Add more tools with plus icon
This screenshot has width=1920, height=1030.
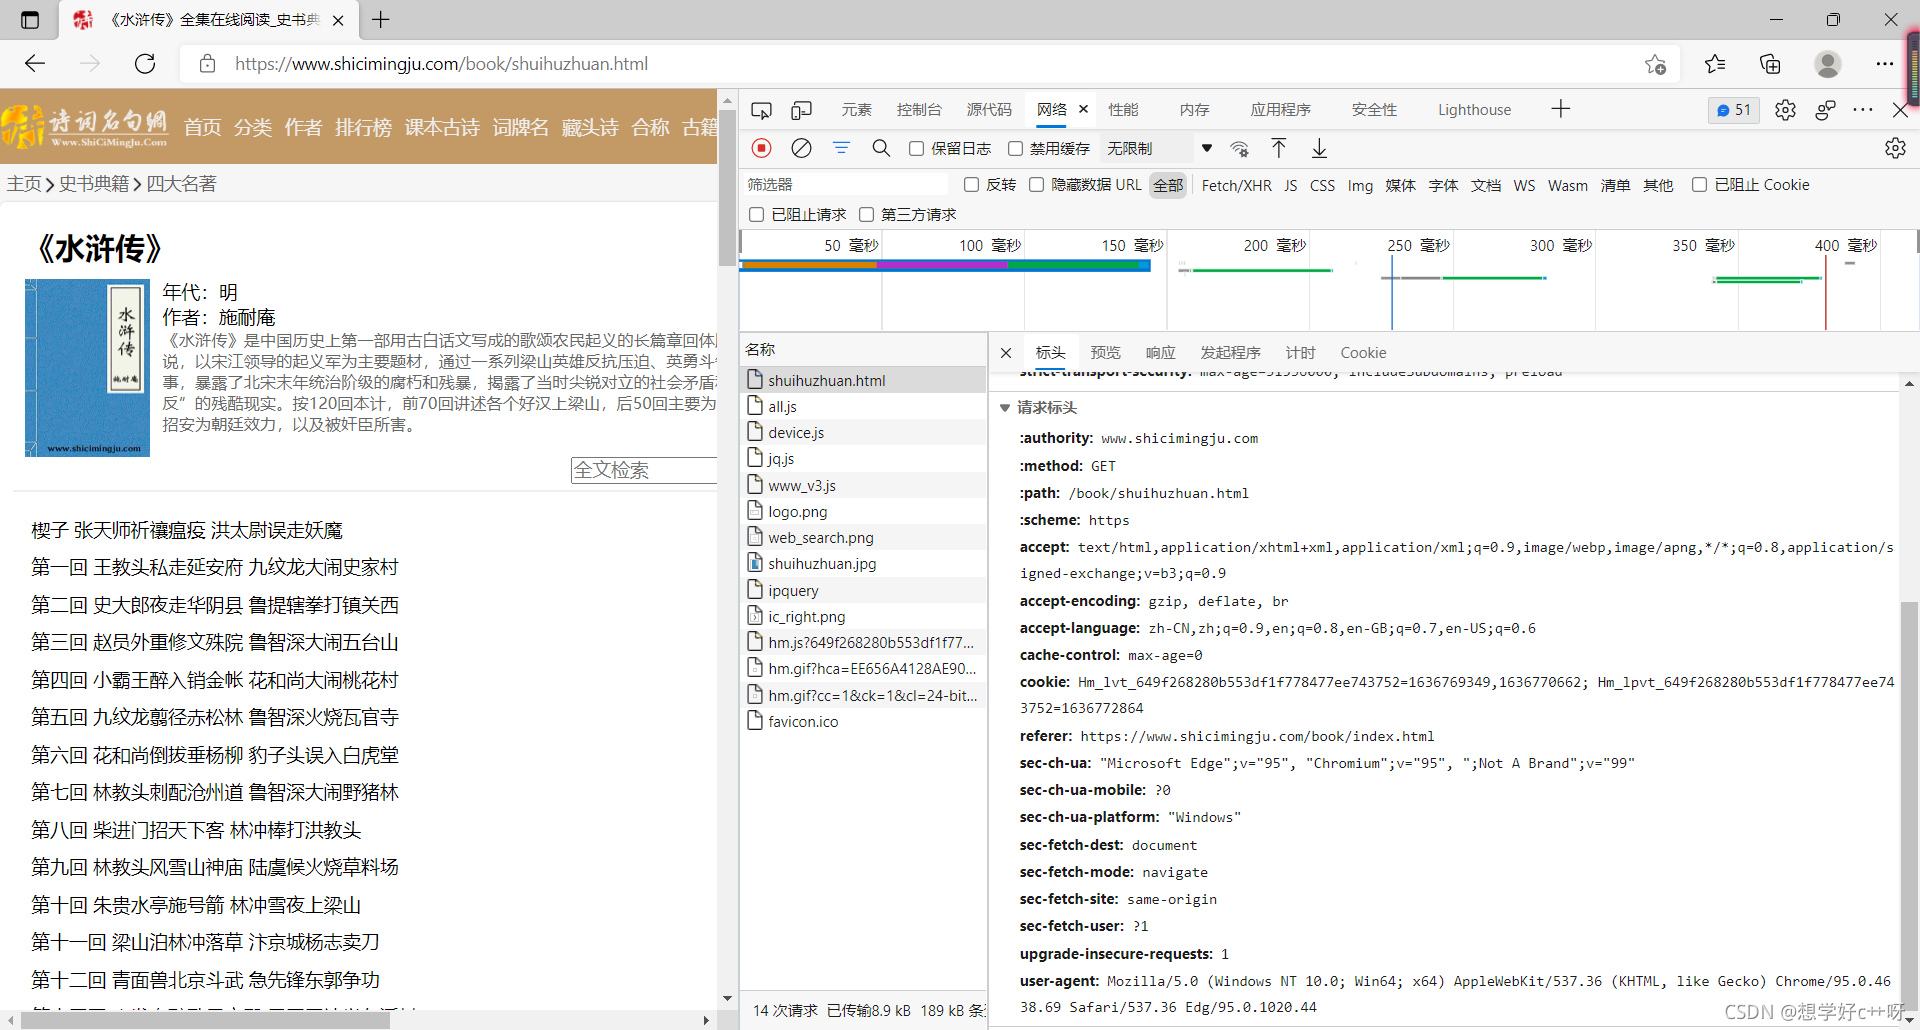pyautogui.click(x=1561, y=109)
